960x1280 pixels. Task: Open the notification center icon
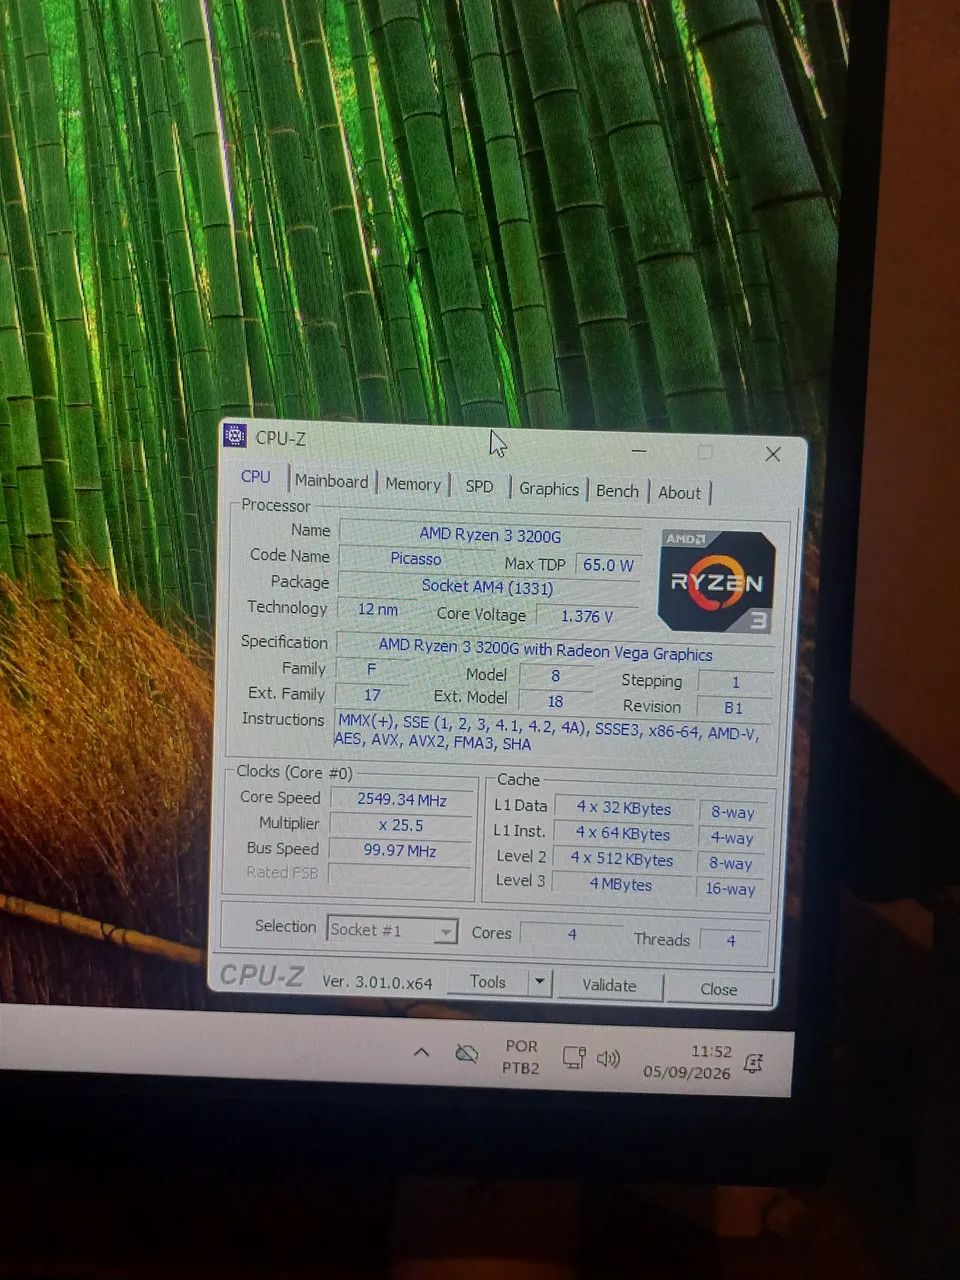tap(754, 1064)
